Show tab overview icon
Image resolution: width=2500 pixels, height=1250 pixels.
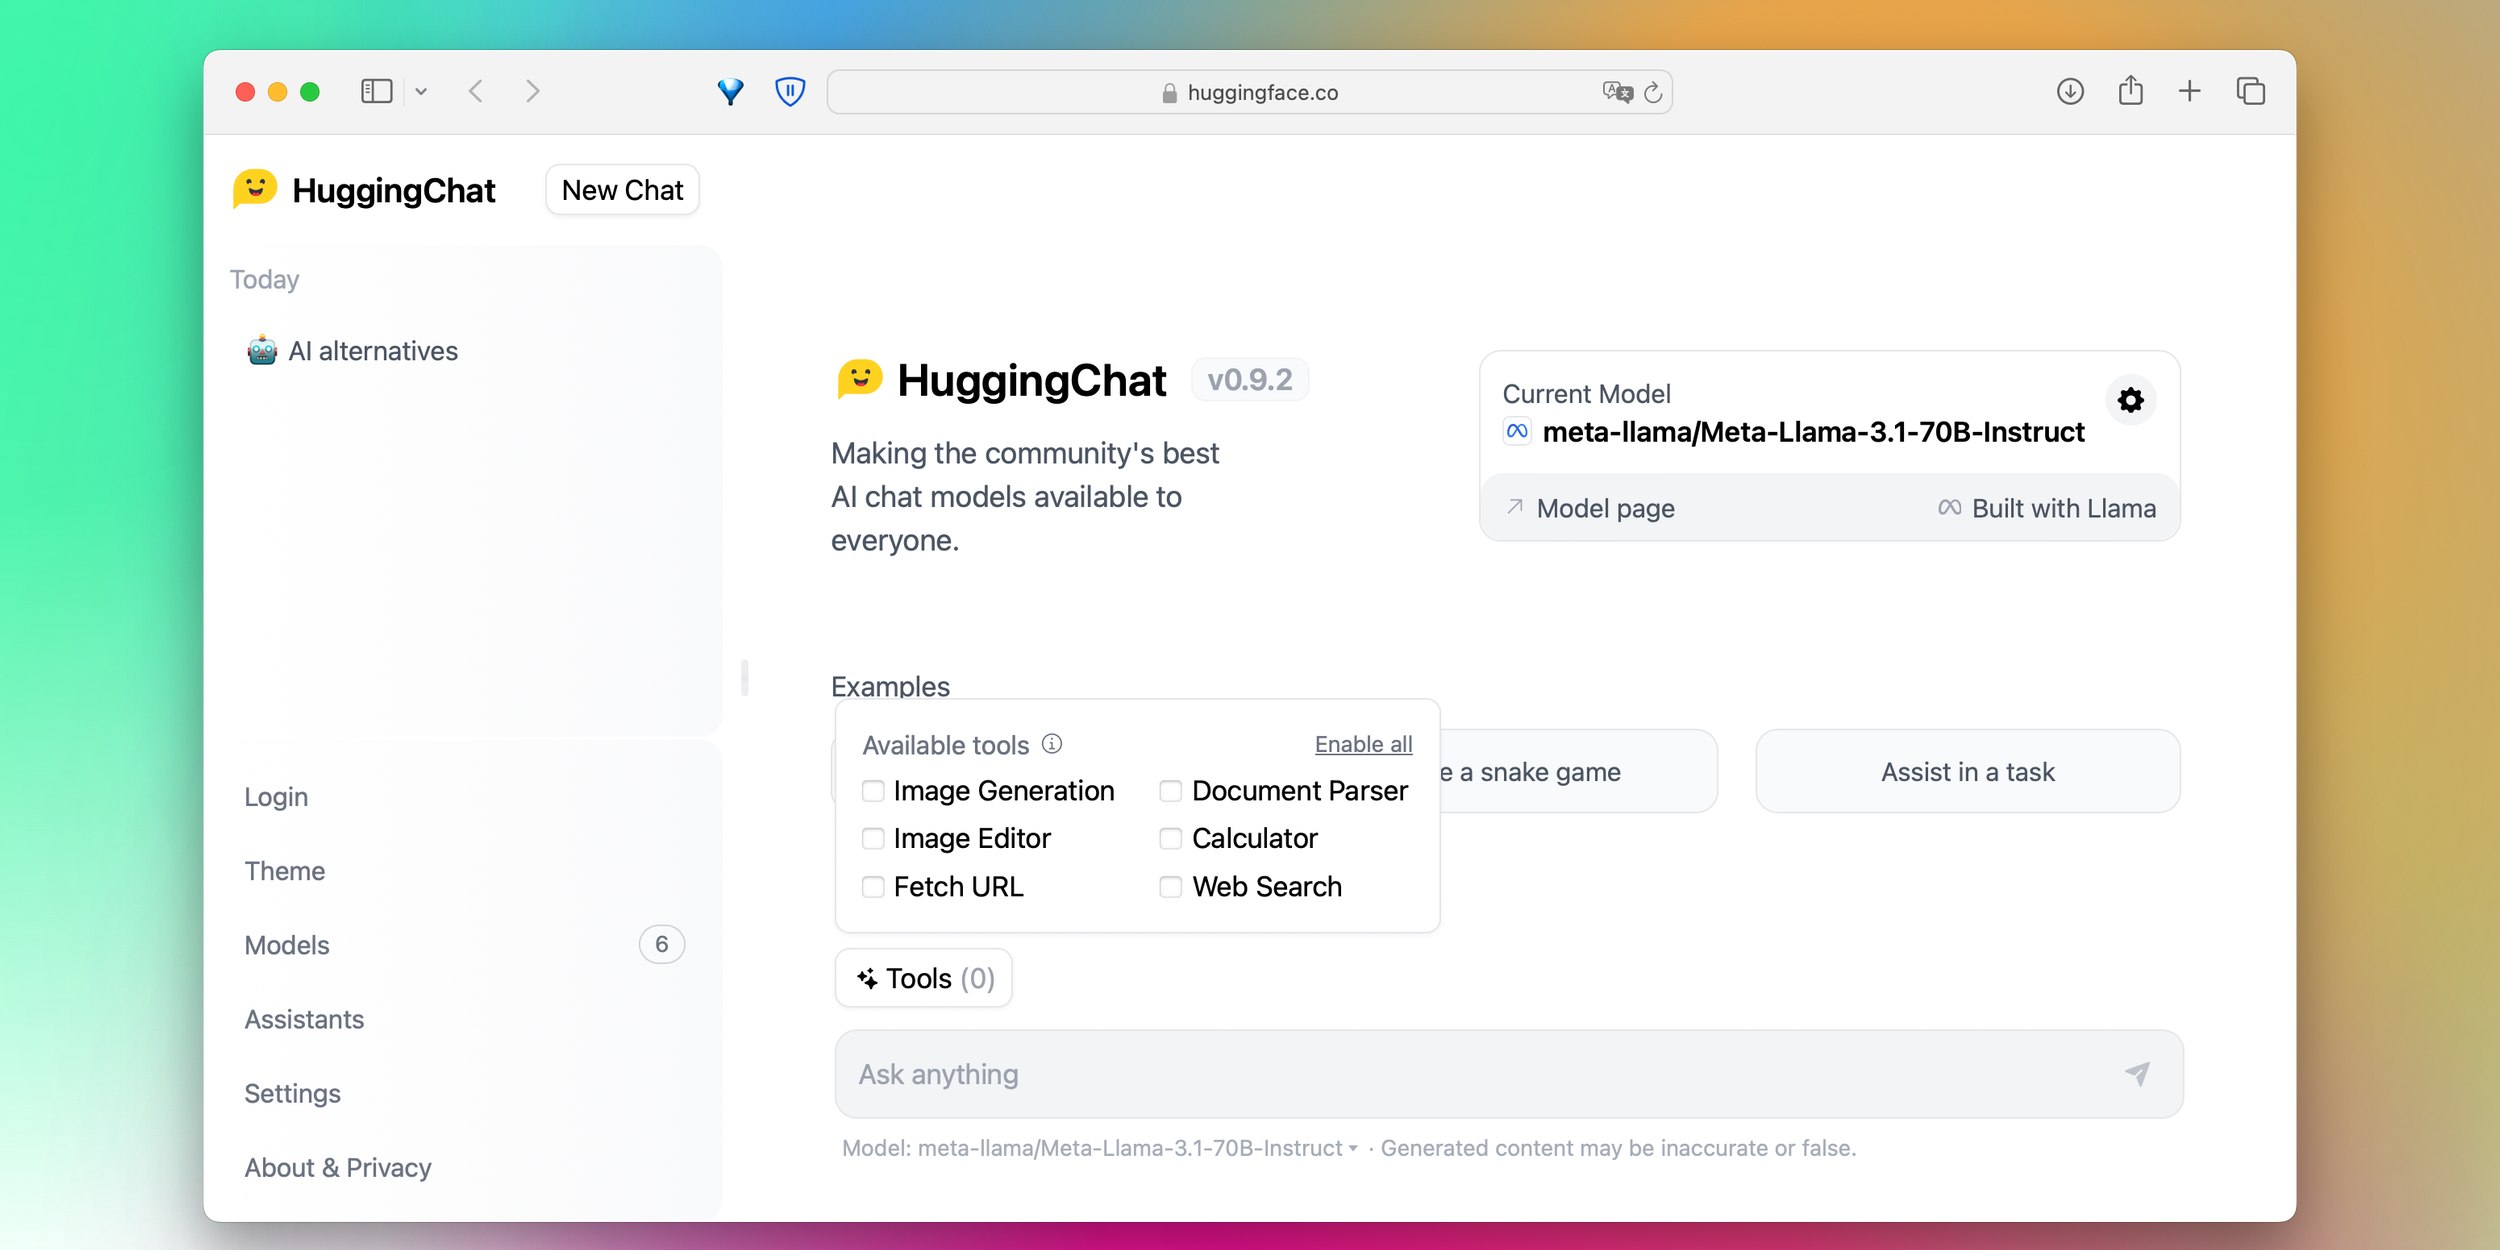click(2250, 91)
